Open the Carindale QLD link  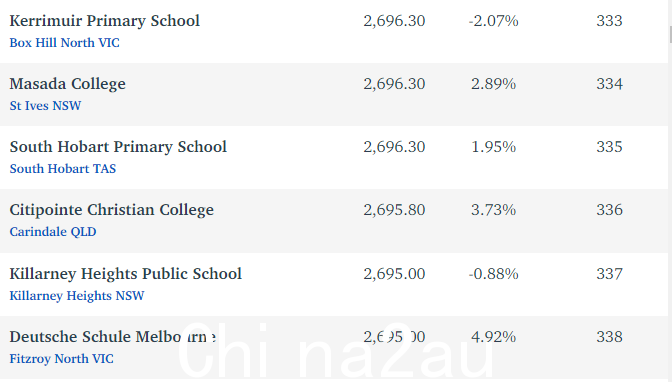tap(53, 232)
